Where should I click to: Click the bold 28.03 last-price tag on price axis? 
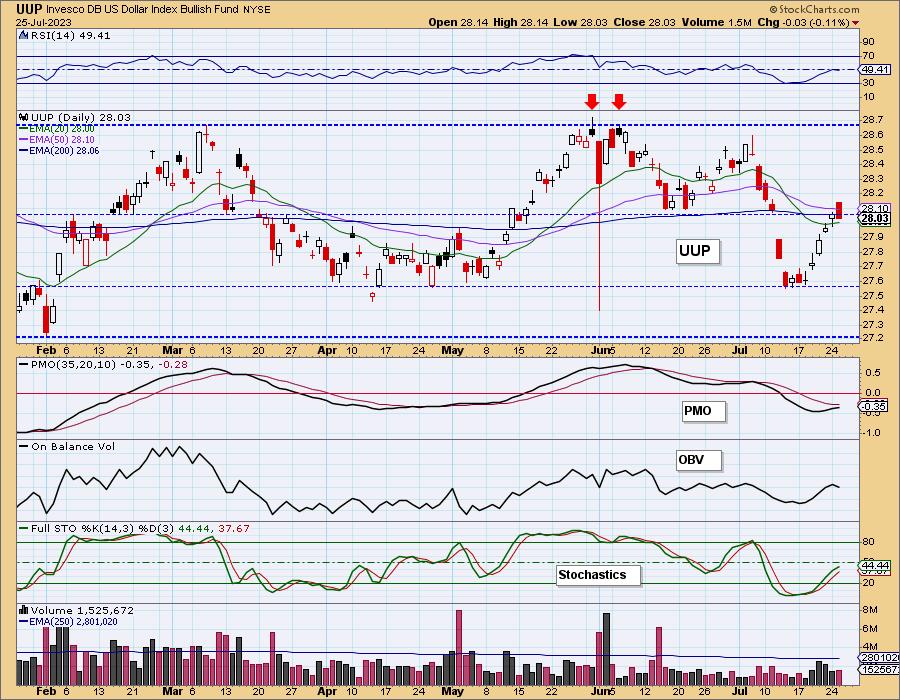[x=875, y=218]
